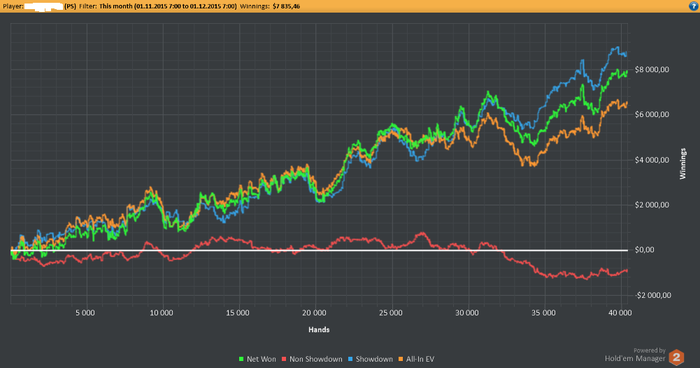Toggle the Non Showdown legend entry
The image size is (700, 368).
pos(312,359)
